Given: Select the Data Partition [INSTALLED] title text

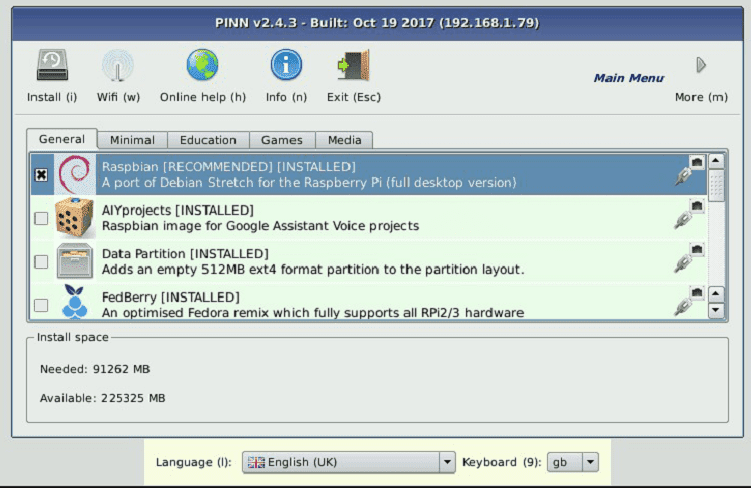Looking at the screenshot, I should click(185, 254).
